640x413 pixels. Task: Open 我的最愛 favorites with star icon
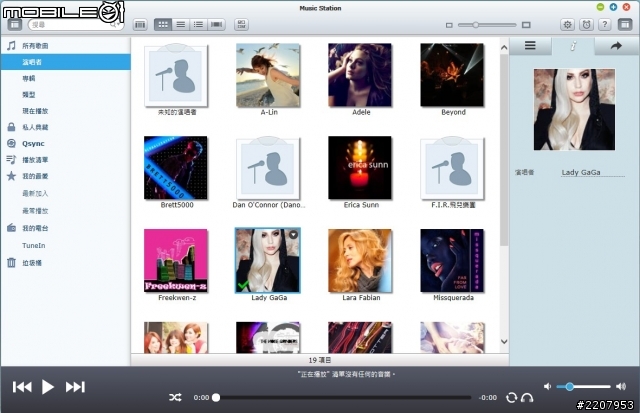(x=65, y=176)
